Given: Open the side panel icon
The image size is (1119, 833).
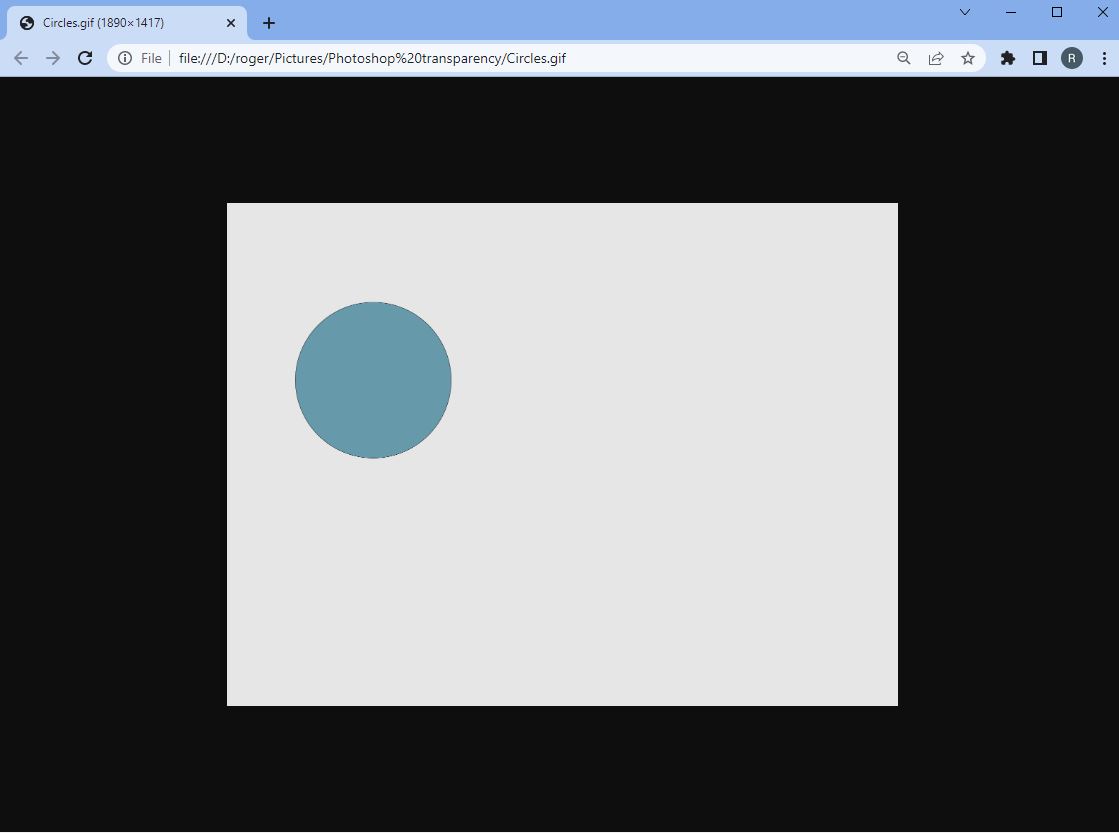Looking at the screenshot, I should (x=1040, y=58).
